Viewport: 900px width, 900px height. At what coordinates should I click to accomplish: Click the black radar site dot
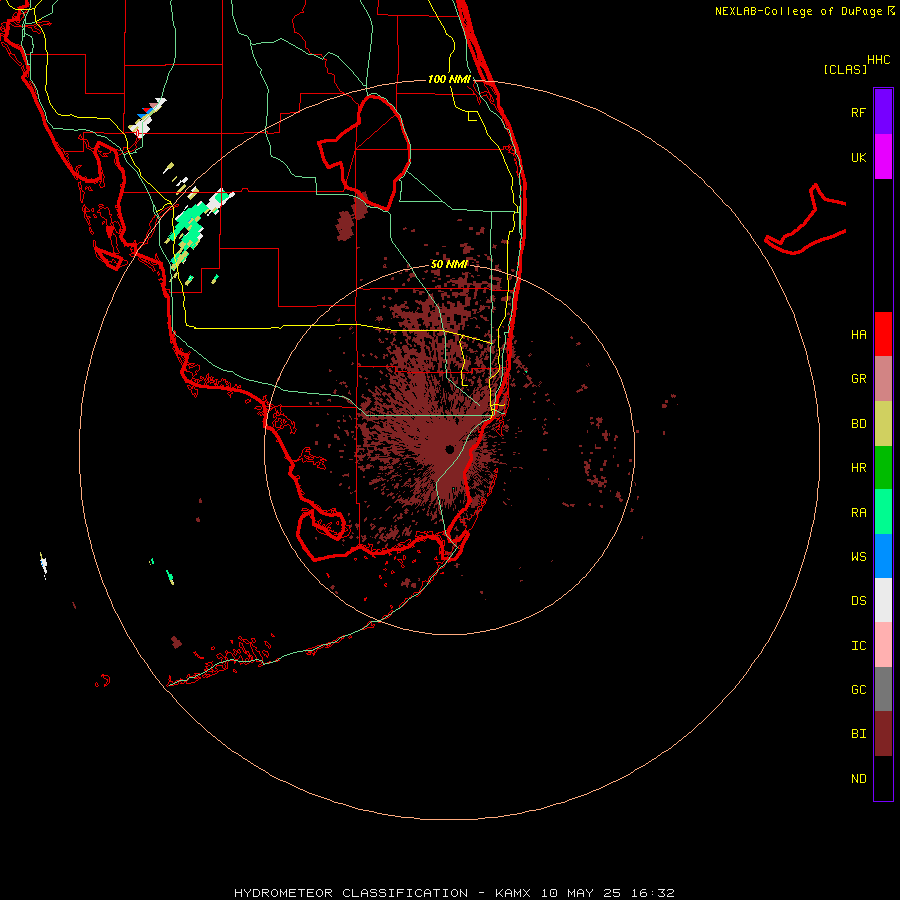(449, 449)
